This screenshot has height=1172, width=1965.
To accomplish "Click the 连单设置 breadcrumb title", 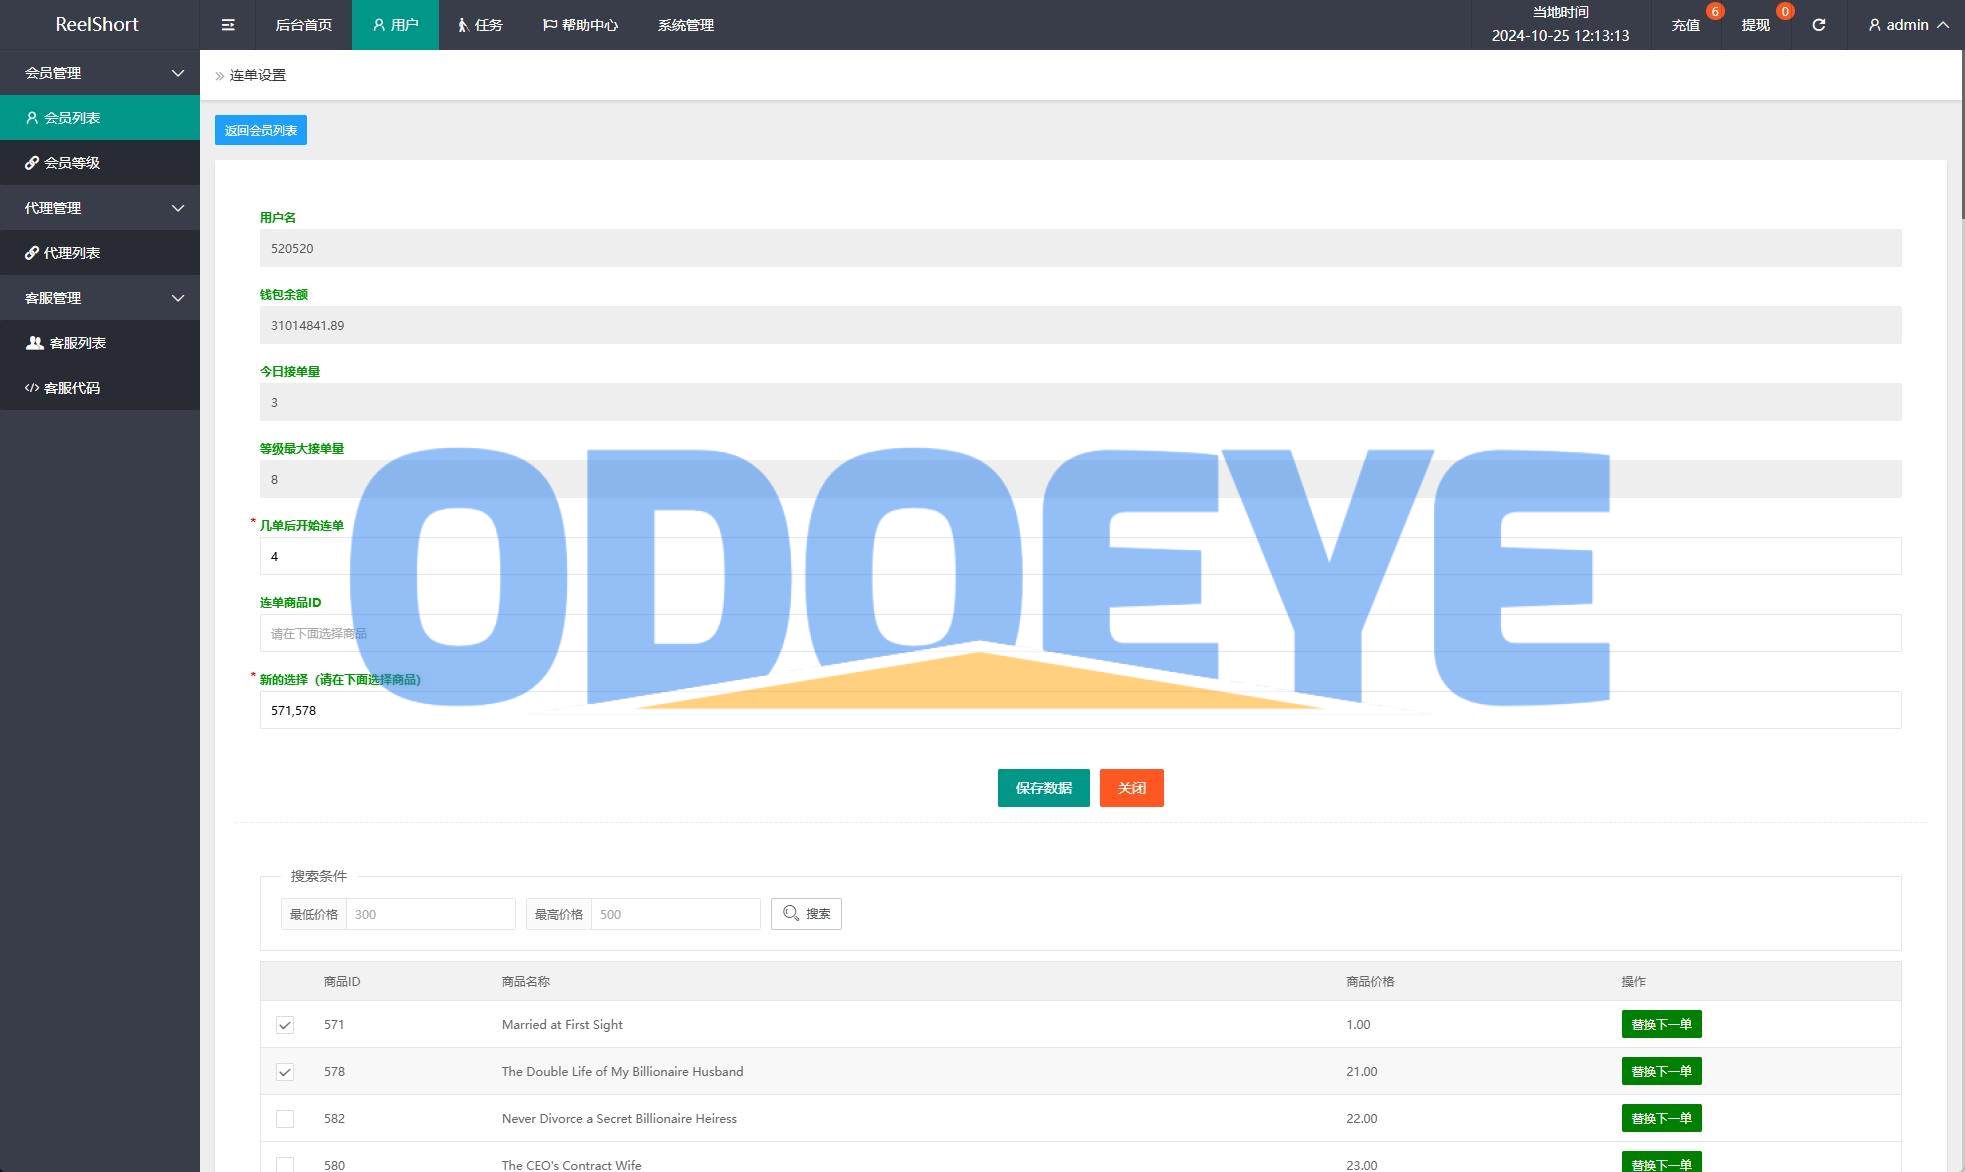I will click(258, 75).
